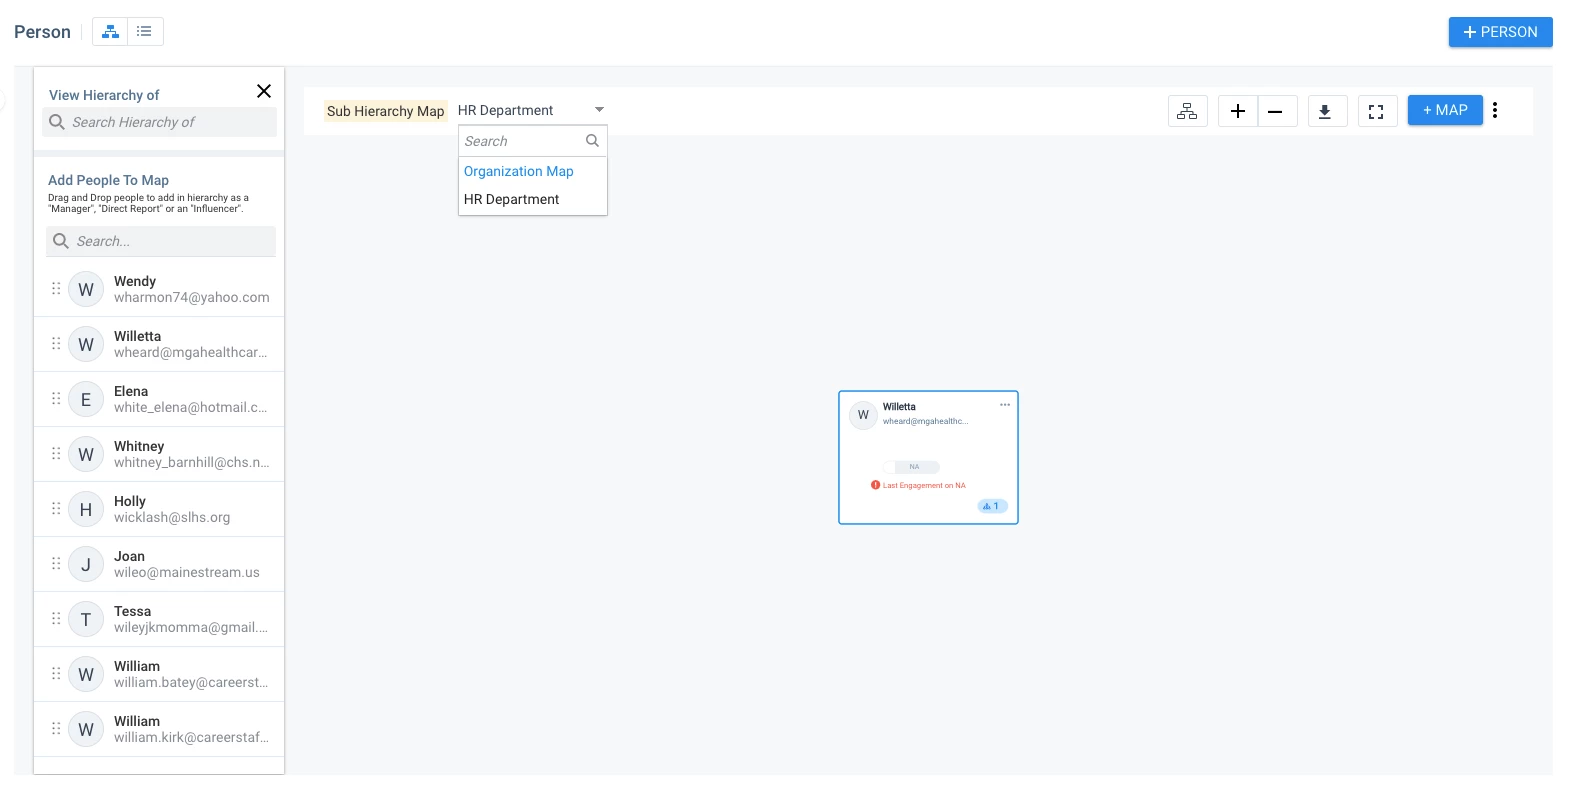1570x810 pixels.
Task: Toggle fullscreen map view
Action: click(x=1377, y=111)
